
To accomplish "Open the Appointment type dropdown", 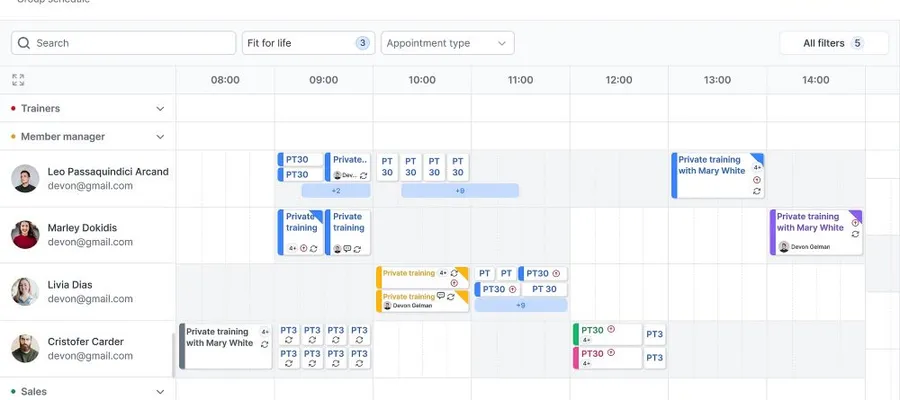I will pyautogui.click(x=448, y=43).
